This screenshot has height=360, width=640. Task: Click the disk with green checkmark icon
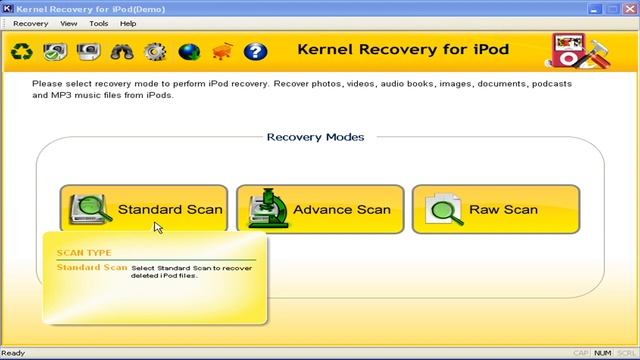[x=55, y=52]
